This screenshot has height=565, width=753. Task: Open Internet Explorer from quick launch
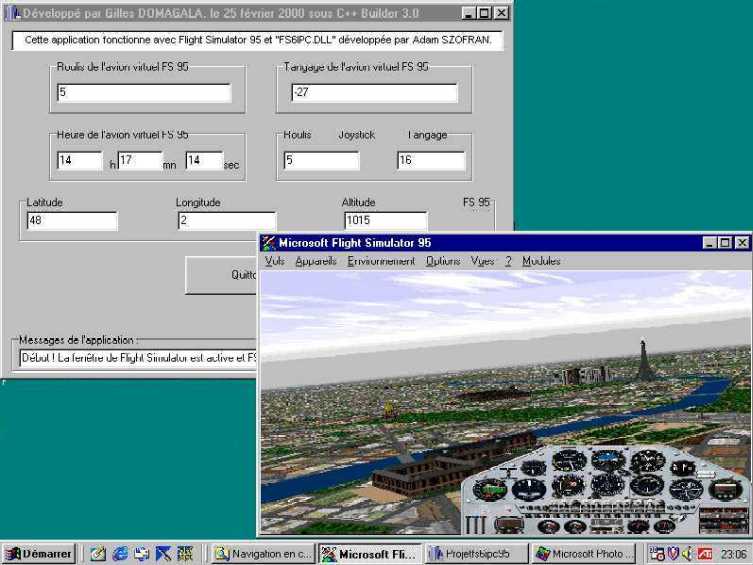click(120, 553)
